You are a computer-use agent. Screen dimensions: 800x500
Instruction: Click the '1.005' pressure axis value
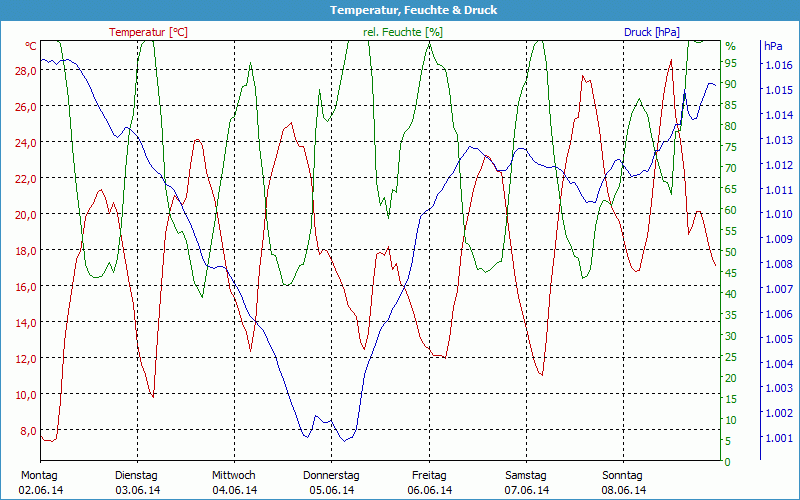pyautogui.click(x=779, y=339)
